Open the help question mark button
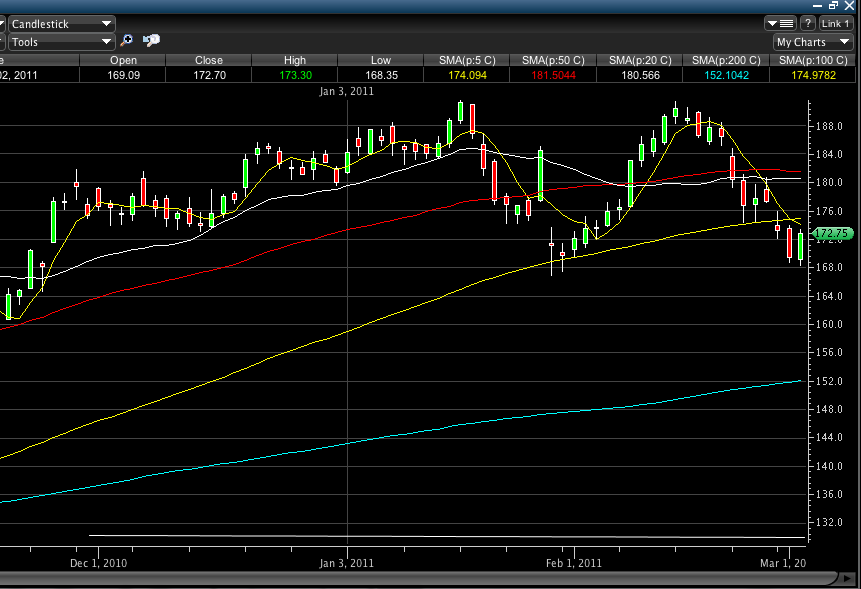 pos(807,23)
